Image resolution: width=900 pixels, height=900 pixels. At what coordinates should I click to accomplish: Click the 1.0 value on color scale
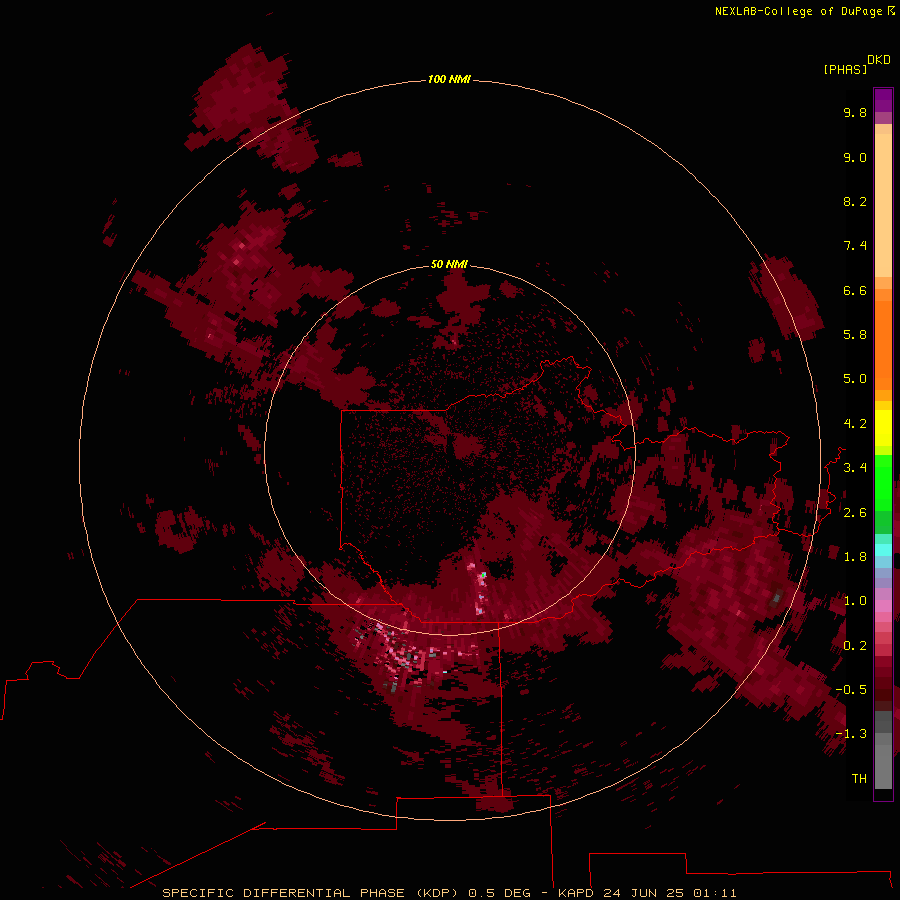click(x=855, y=601)
